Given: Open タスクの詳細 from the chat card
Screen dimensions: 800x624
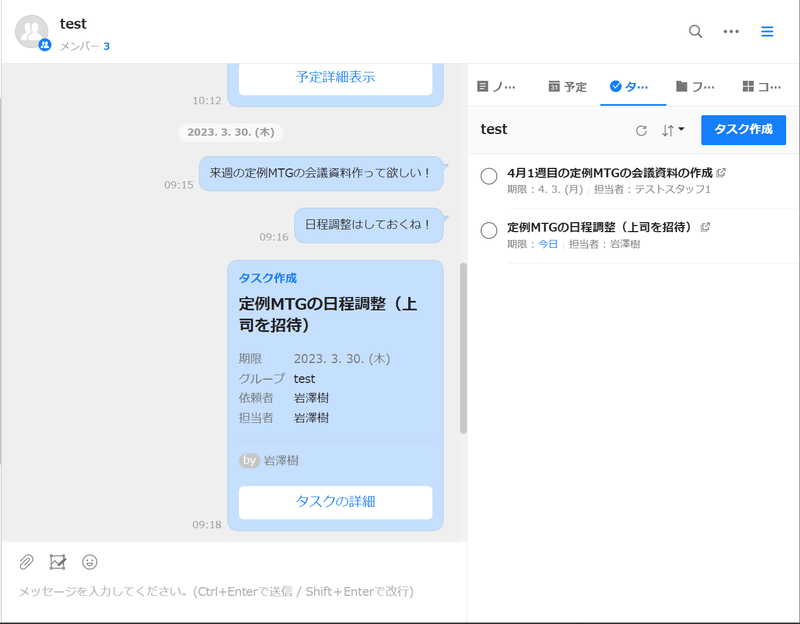Looking at the screenshot, I should 335,503.
